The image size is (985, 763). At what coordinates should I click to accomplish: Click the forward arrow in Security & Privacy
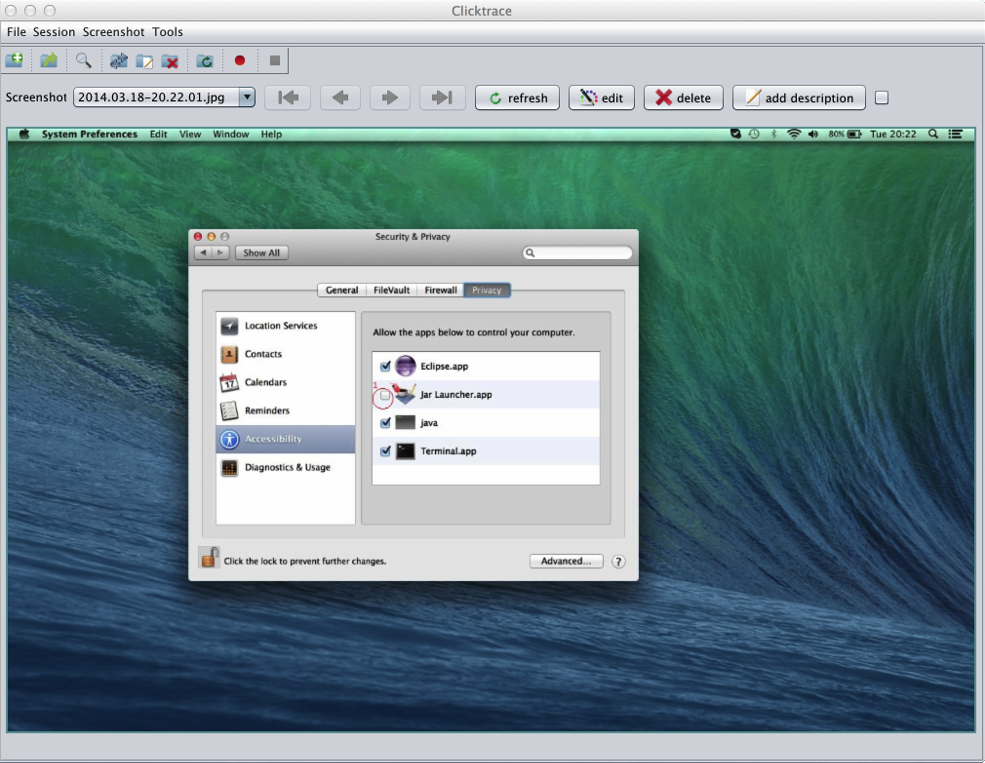click(220, 252)
